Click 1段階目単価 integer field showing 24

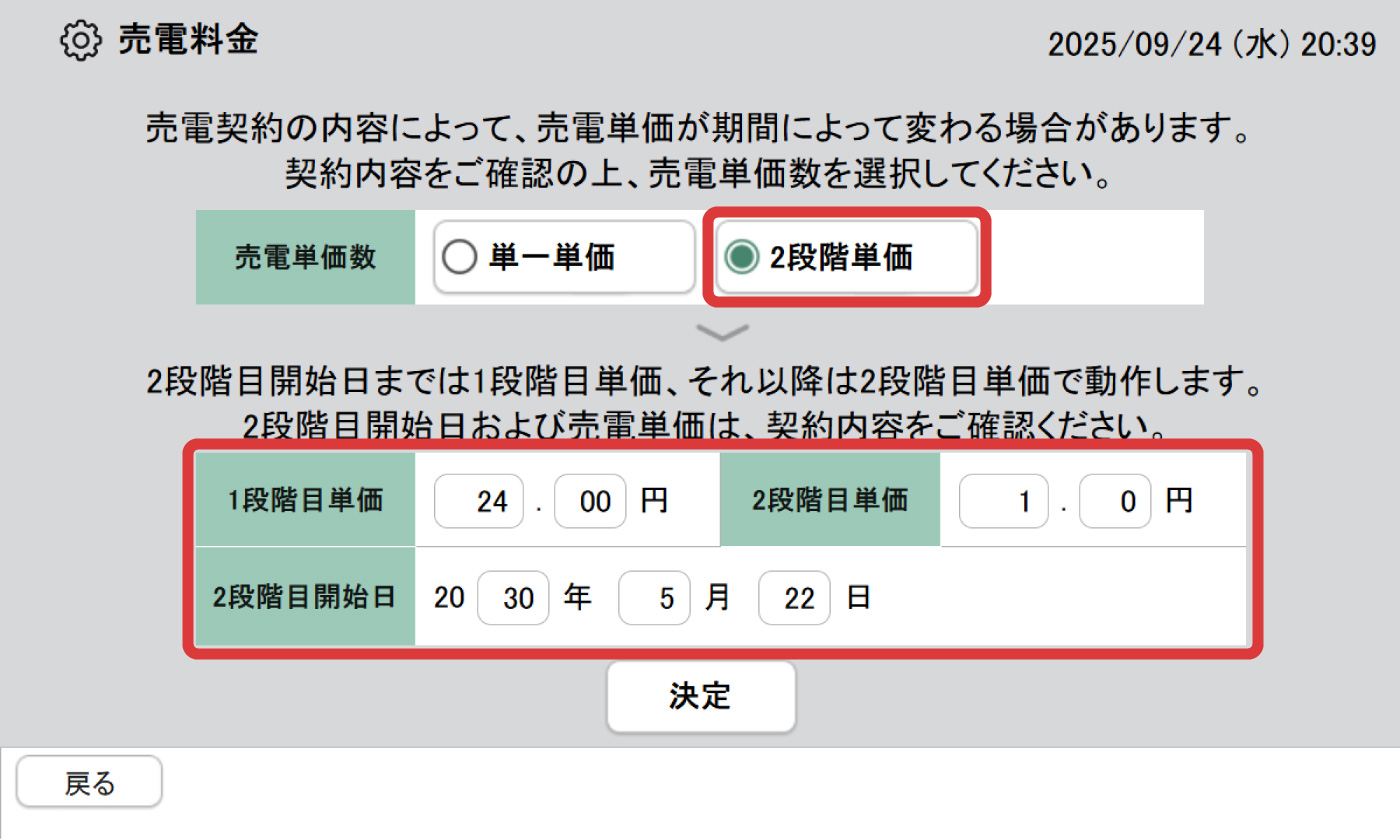pyautogui.click(x=479, y=501)
